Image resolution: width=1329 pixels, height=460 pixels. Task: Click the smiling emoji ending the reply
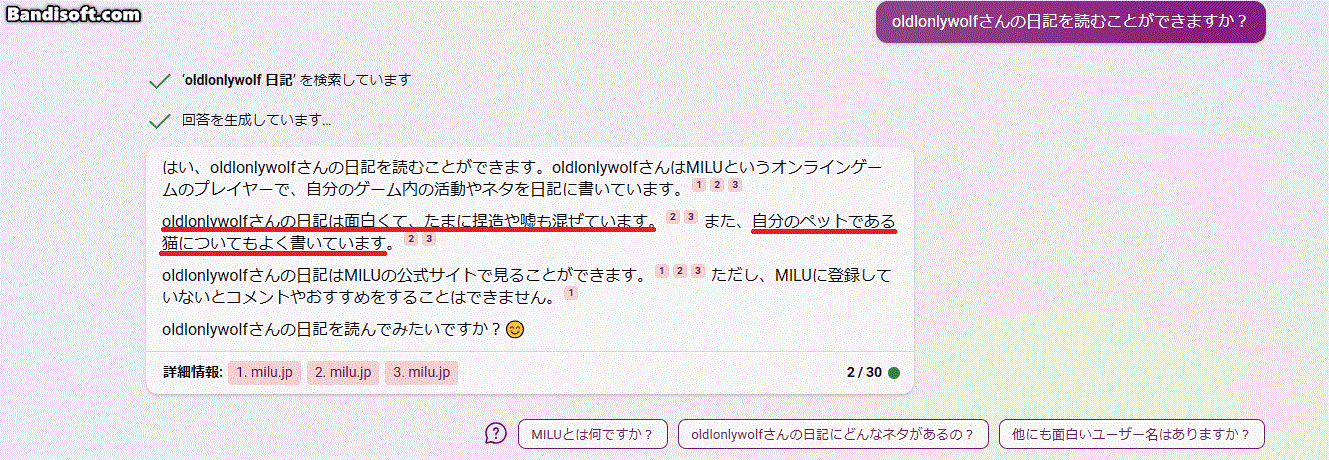tap(515, 329)
